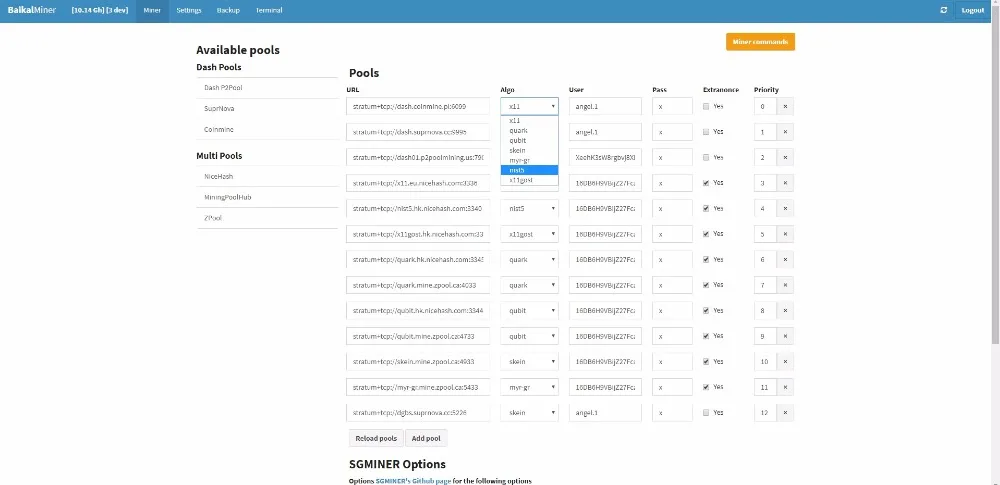The width and height of the screenshot is (1000, 485).
Task: Open algo dropdown for qubit.mine.zpool pool
Action: tap(529, 336)
